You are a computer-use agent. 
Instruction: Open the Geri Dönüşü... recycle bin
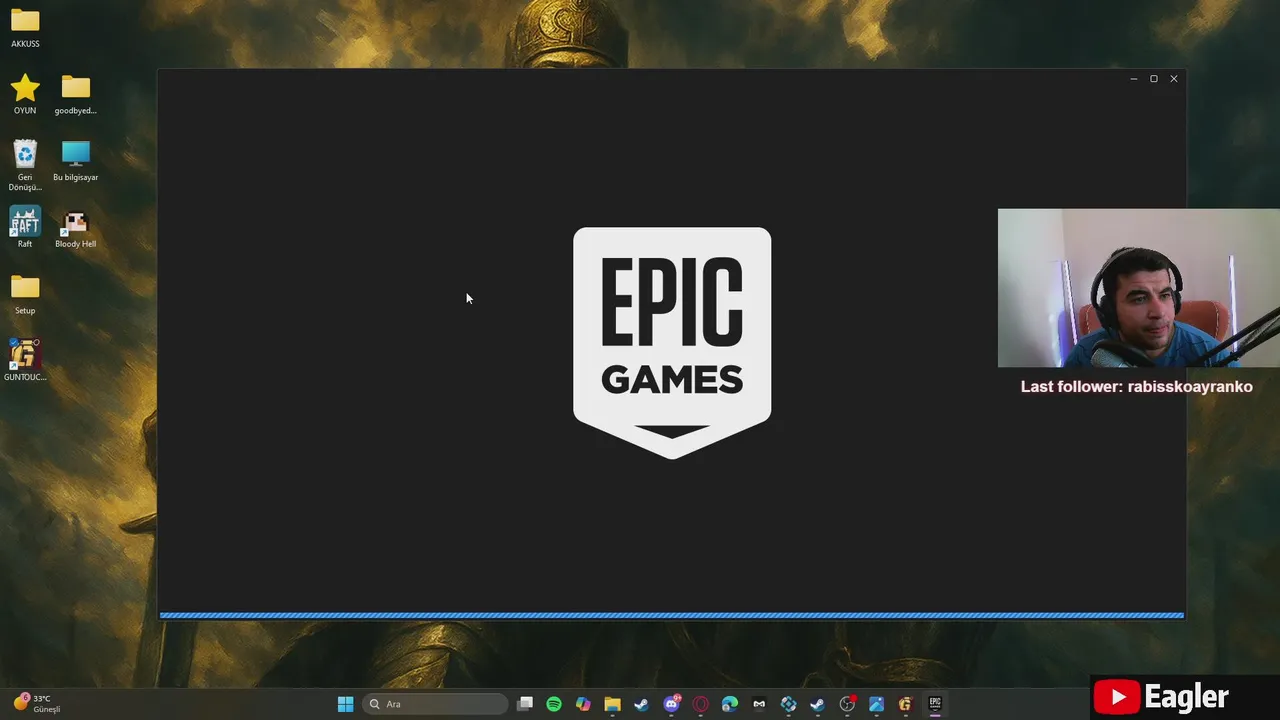[25, 165]
